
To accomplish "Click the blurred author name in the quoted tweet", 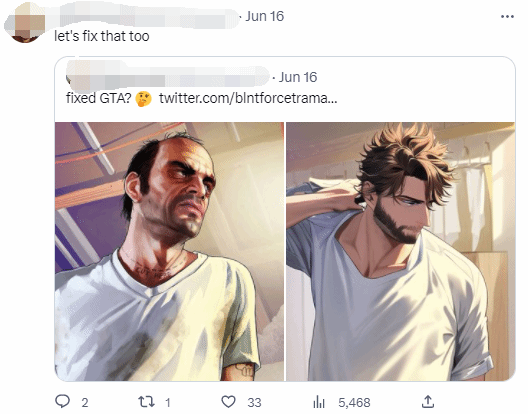I will click(168, 77).
